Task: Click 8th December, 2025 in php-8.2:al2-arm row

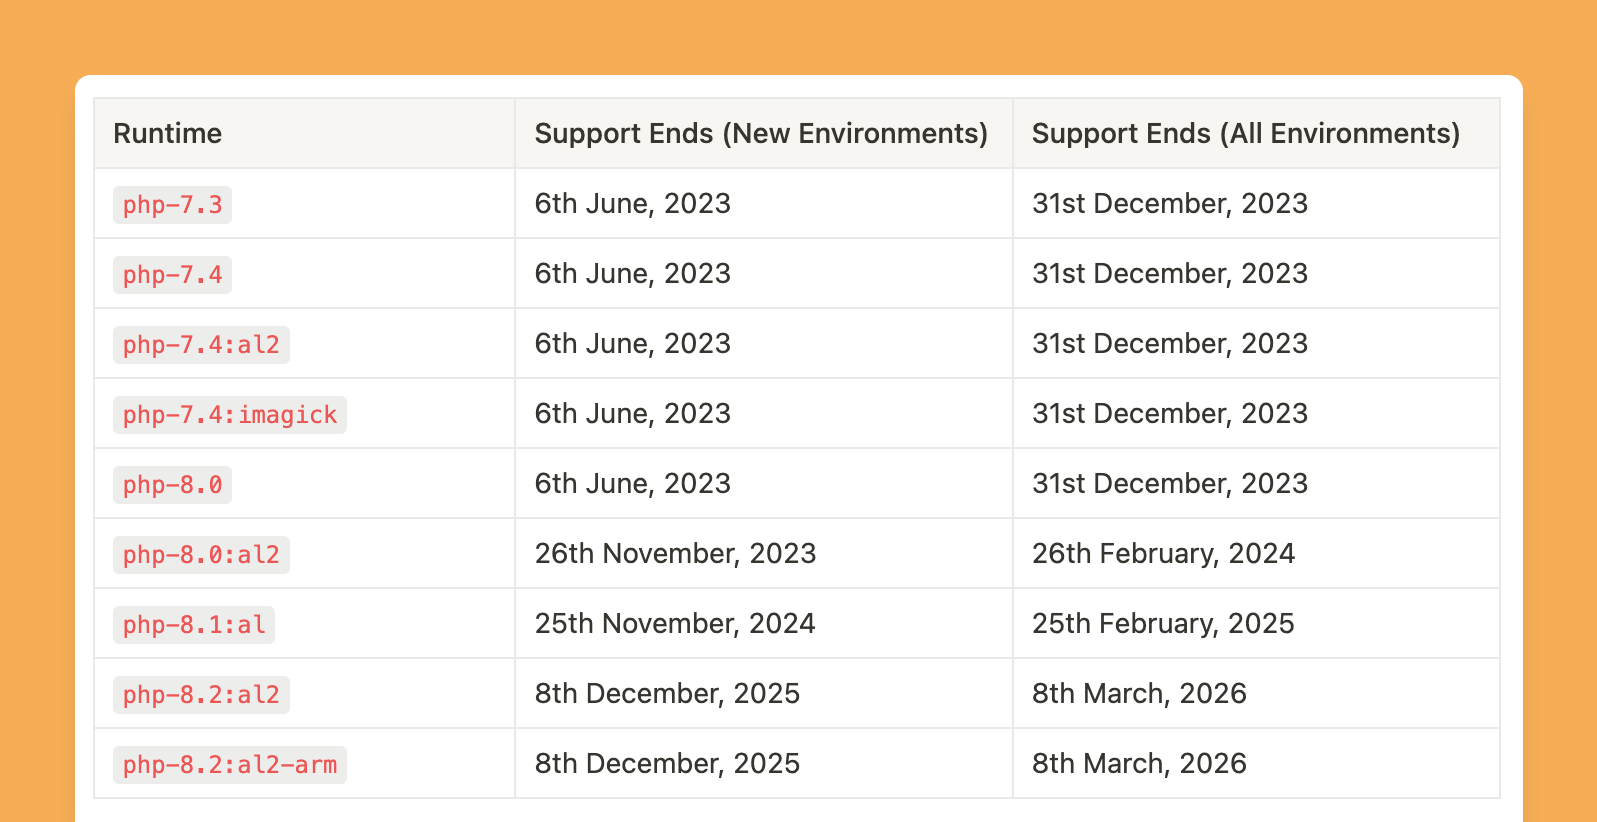Action: tap(667, 764)
